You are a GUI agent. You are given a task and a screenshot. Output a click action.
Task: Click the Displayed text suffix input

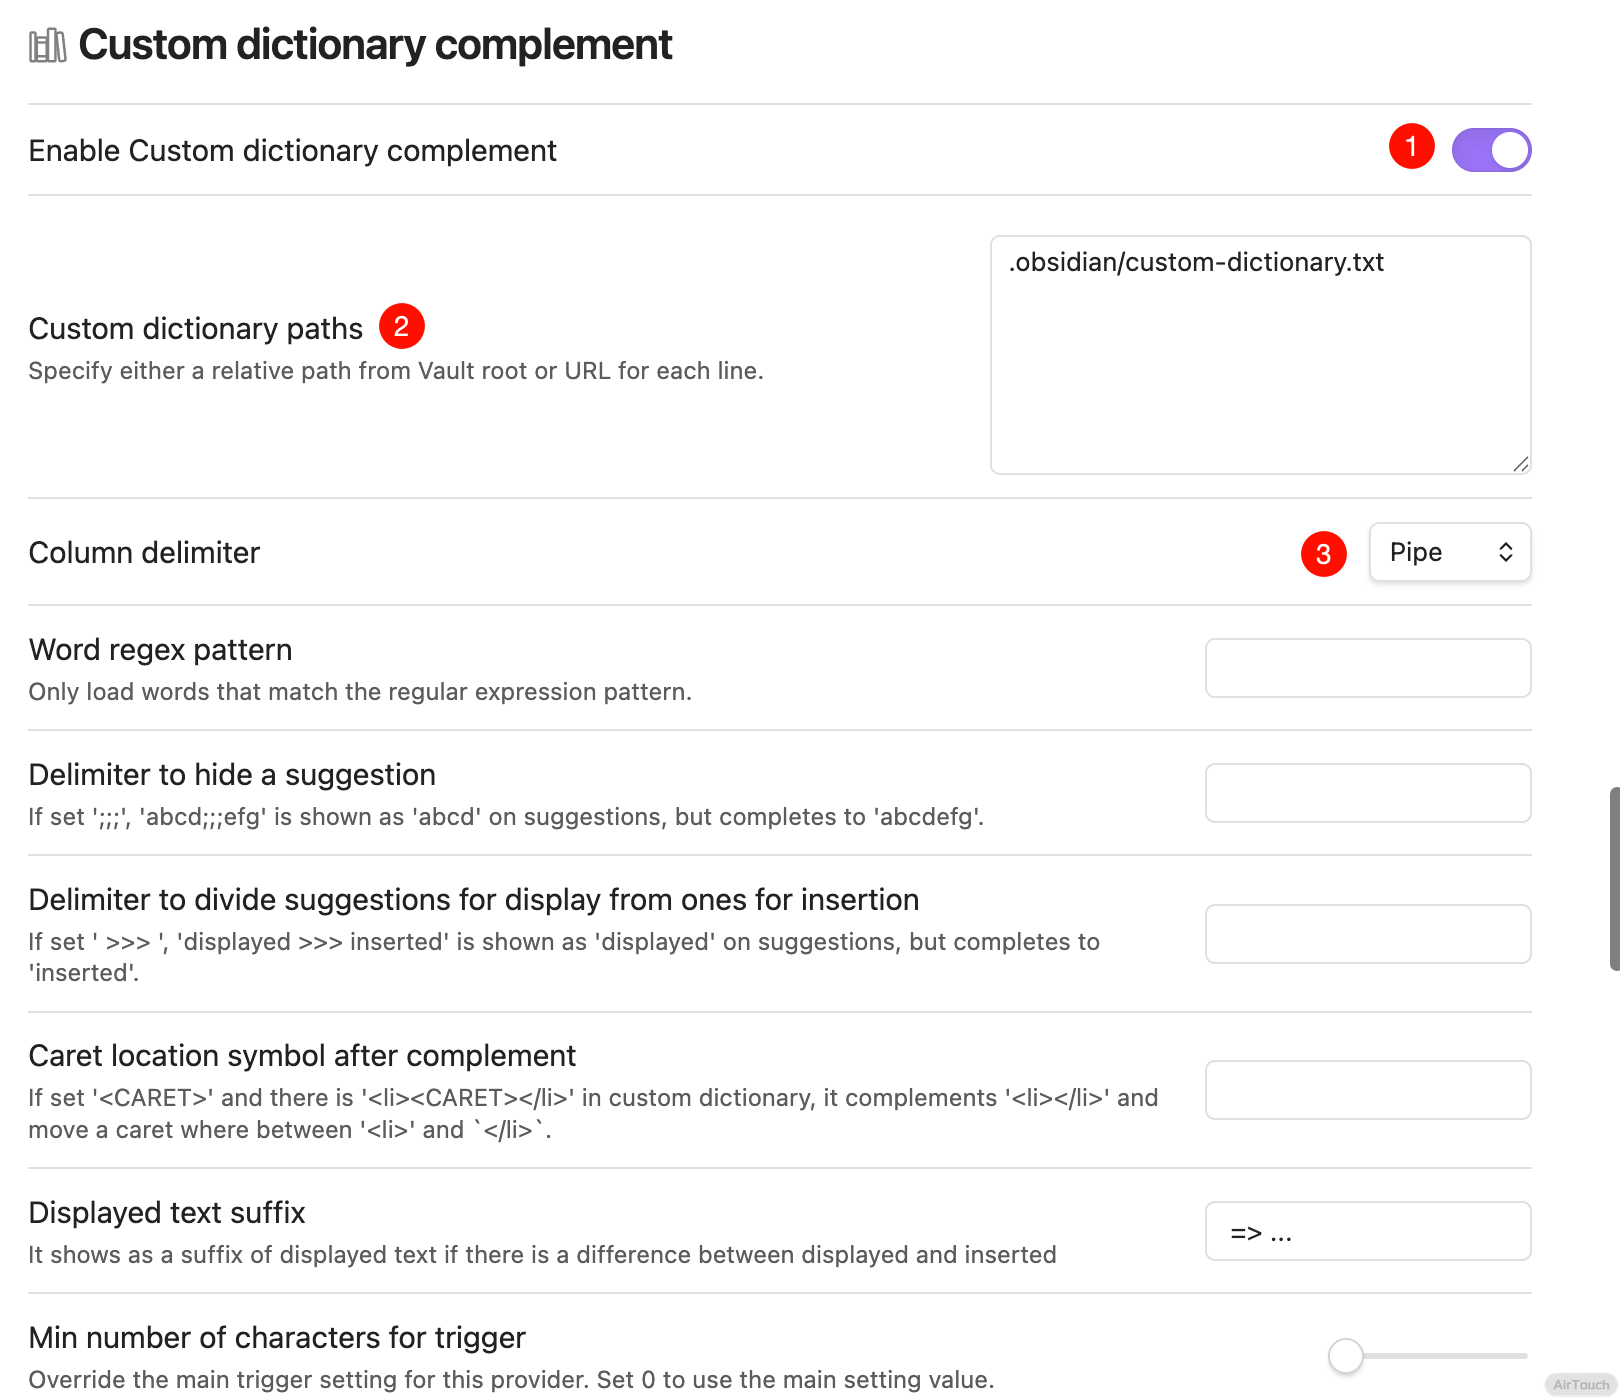tap(1367, 1231)
